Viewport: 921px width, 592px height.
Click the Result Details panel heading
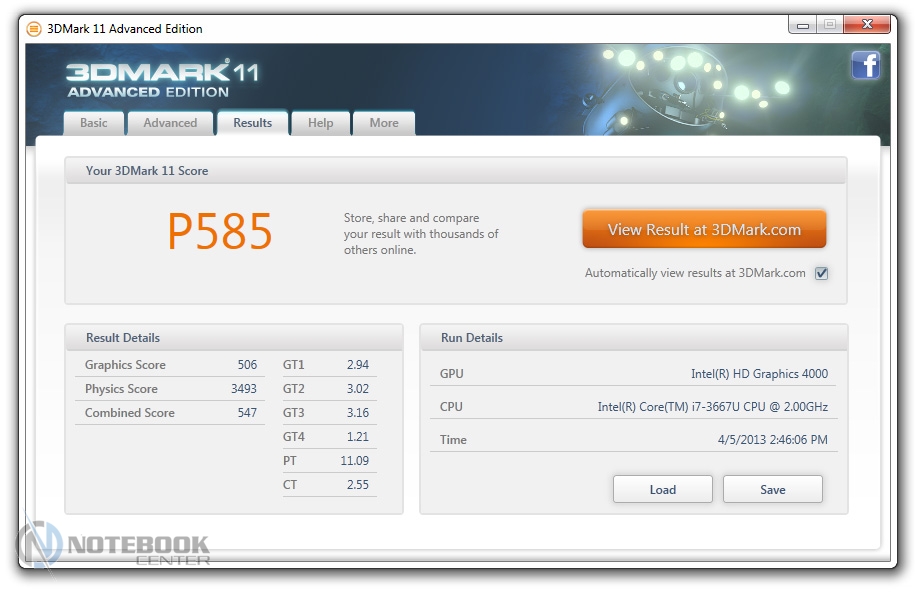pyautogui.click(x=123, y=338)
